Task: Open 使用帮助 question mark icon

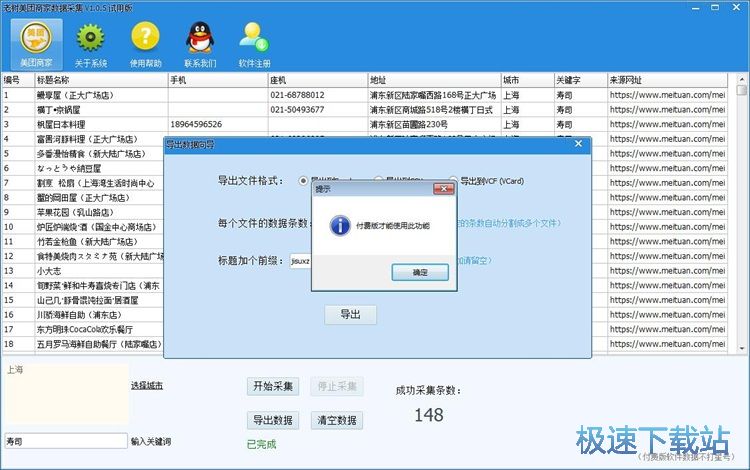Action: pyautogui.click(x=145, y=44)
